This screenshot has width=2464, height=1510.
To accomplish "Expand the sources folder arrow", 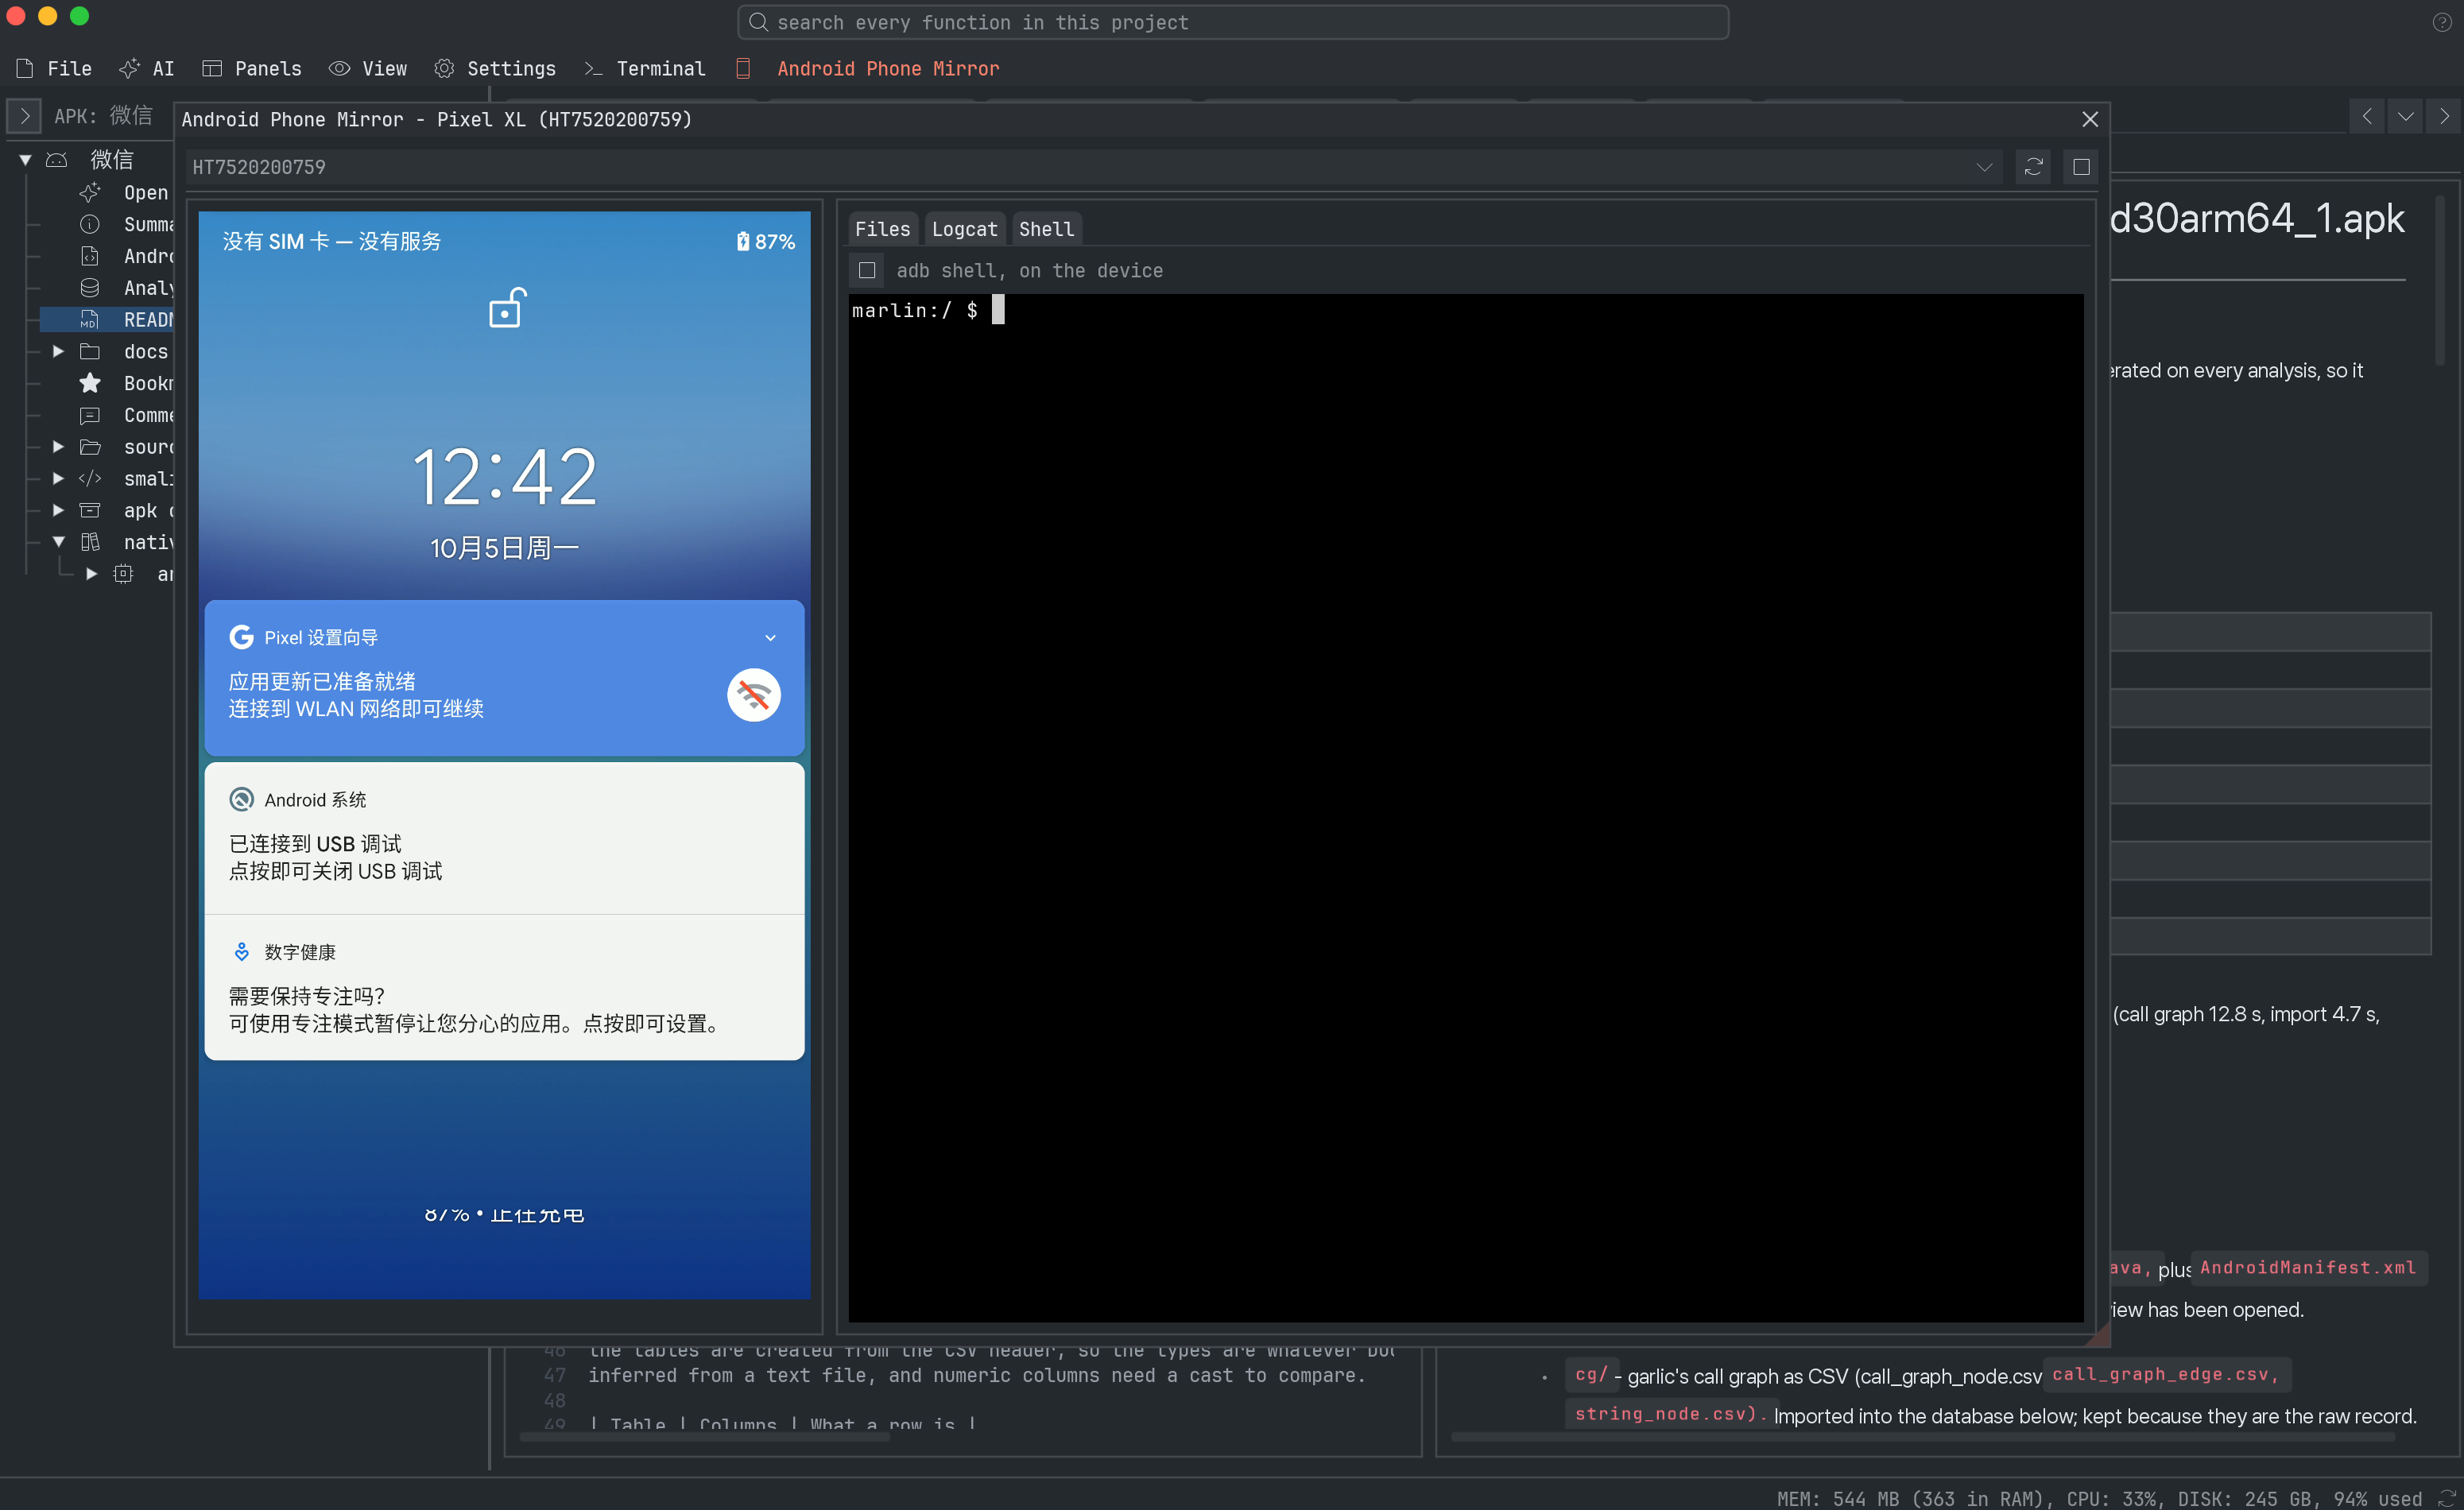I will pyautogui.click(x=58, y=447).
